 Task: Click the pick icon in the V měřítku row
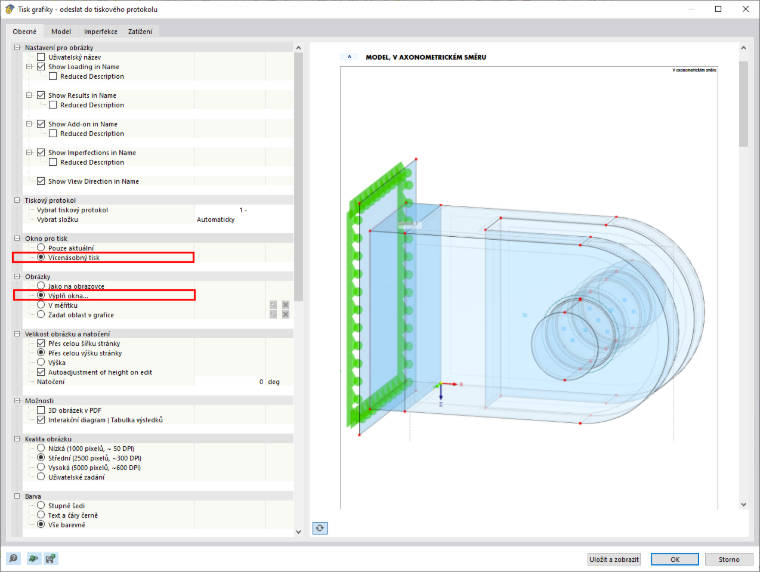273,305
